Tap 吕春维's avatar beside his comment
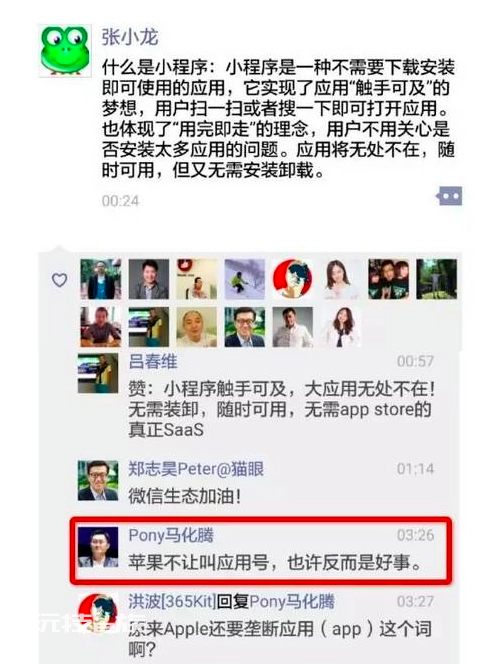488x664 pixels. [x=98, y=374]
